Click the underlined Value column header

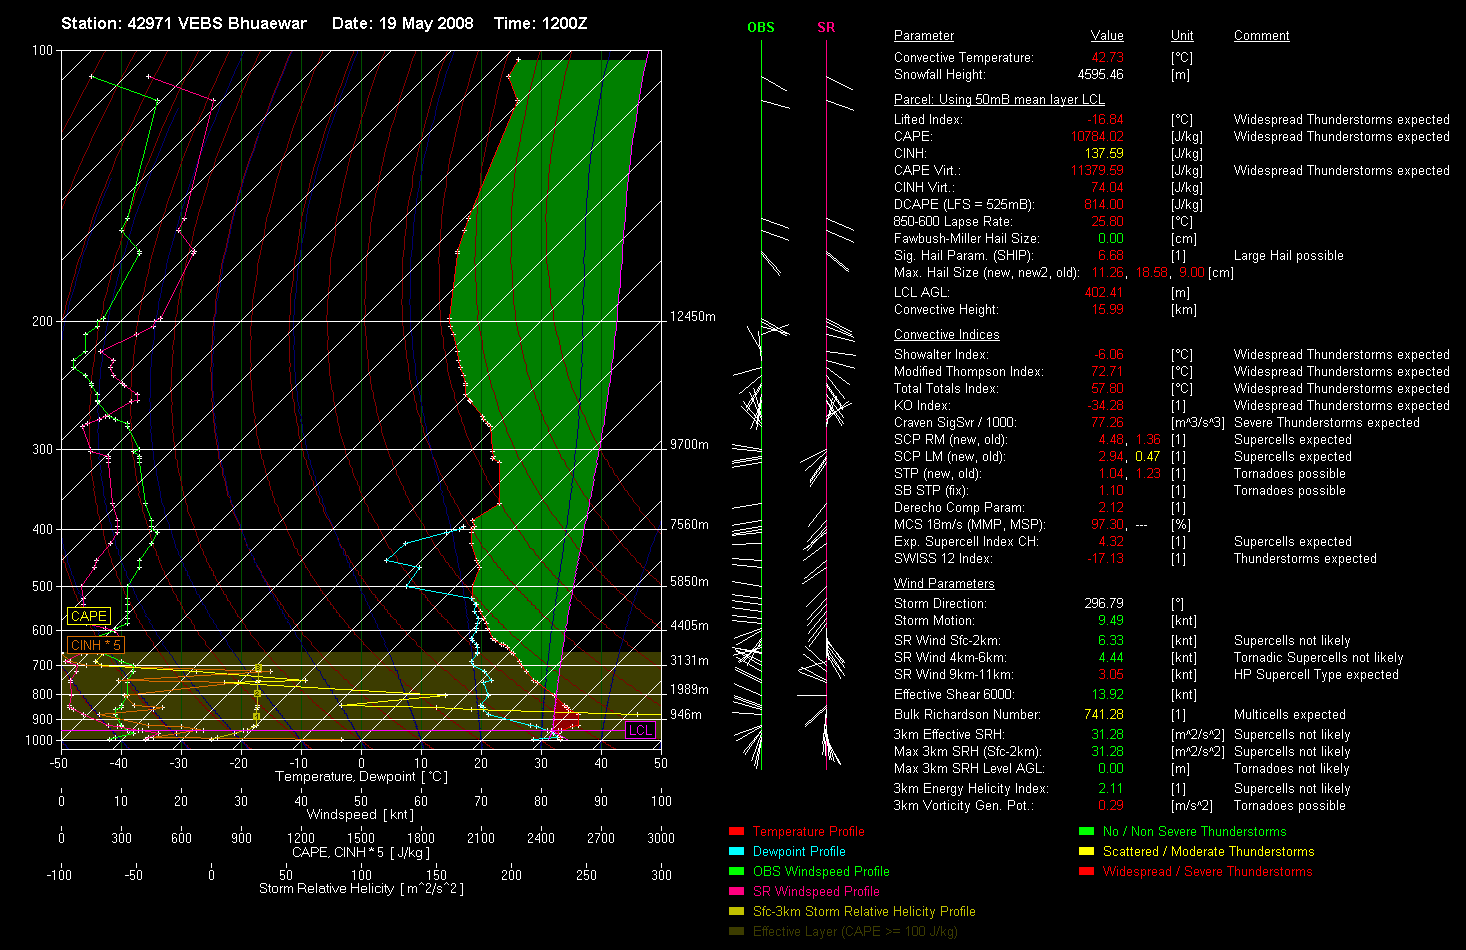(1107, 36)
